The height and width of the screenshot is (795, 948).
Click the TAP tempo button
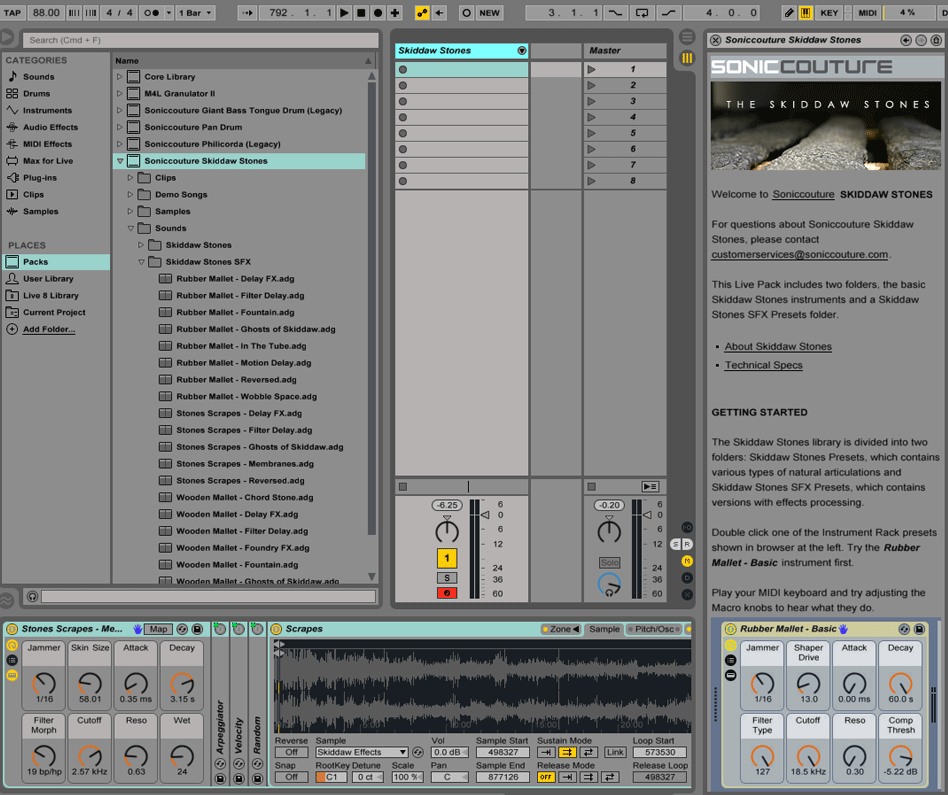coord(12,13)
